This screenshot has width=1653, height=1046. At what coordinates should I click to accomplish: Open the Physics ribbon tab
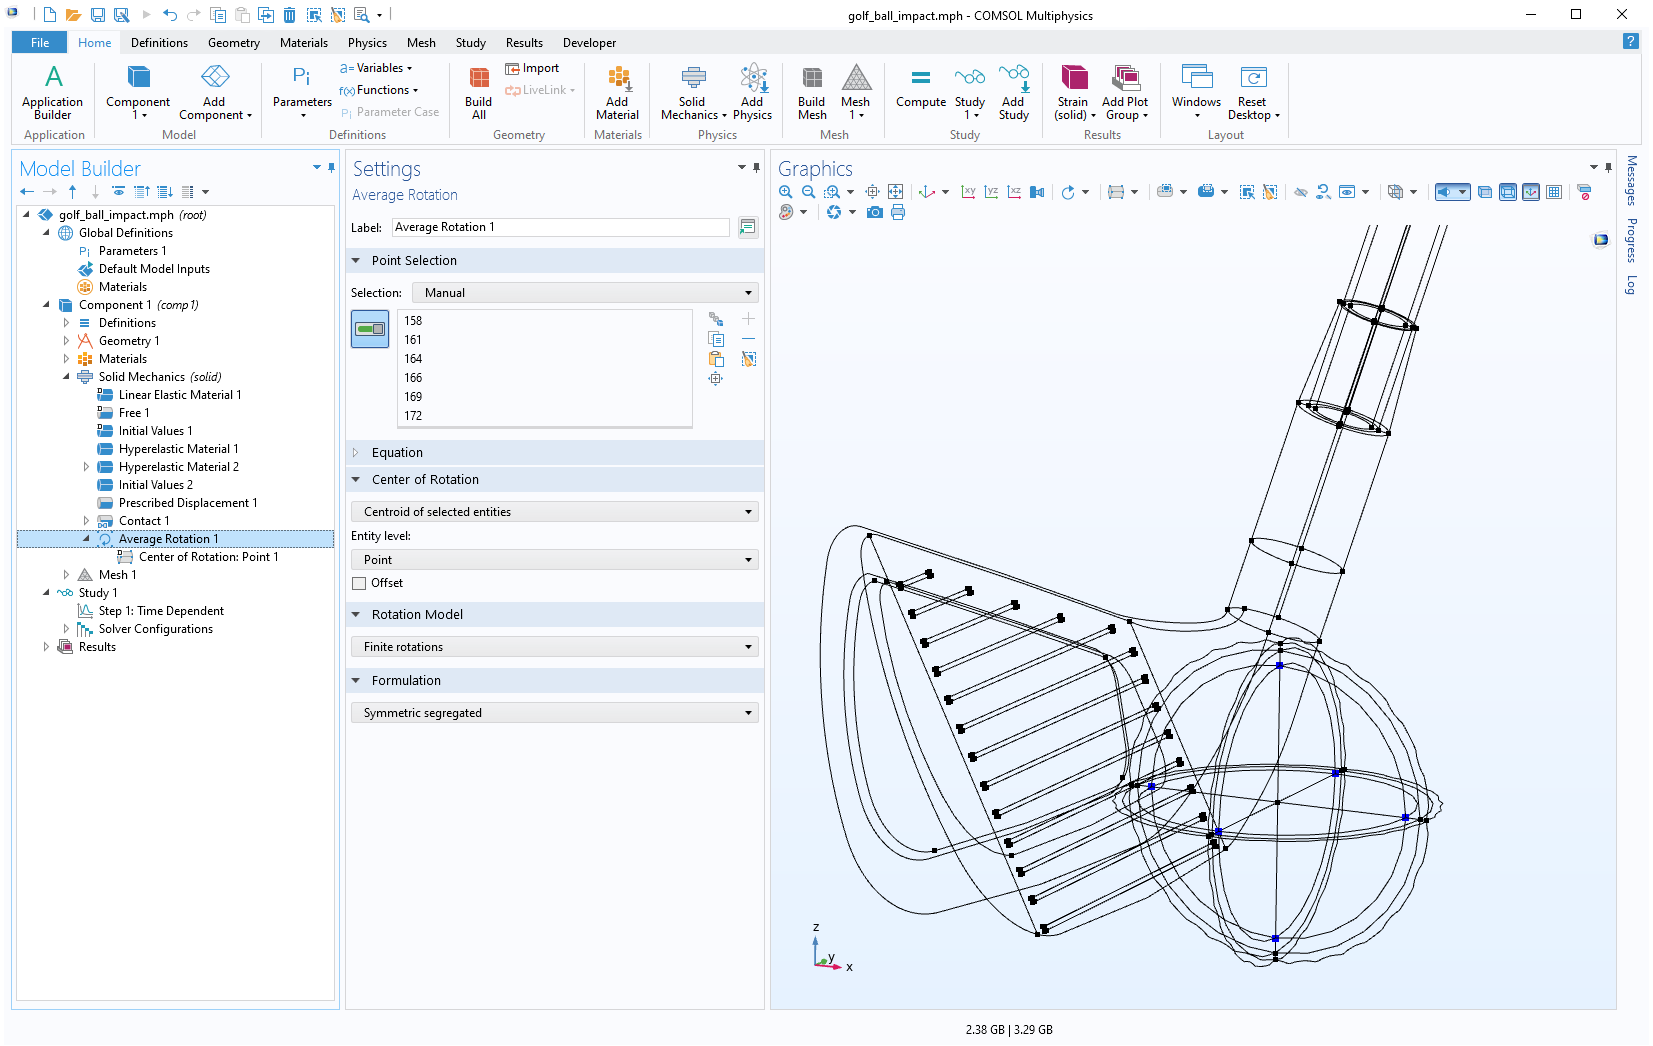[367, 43]
